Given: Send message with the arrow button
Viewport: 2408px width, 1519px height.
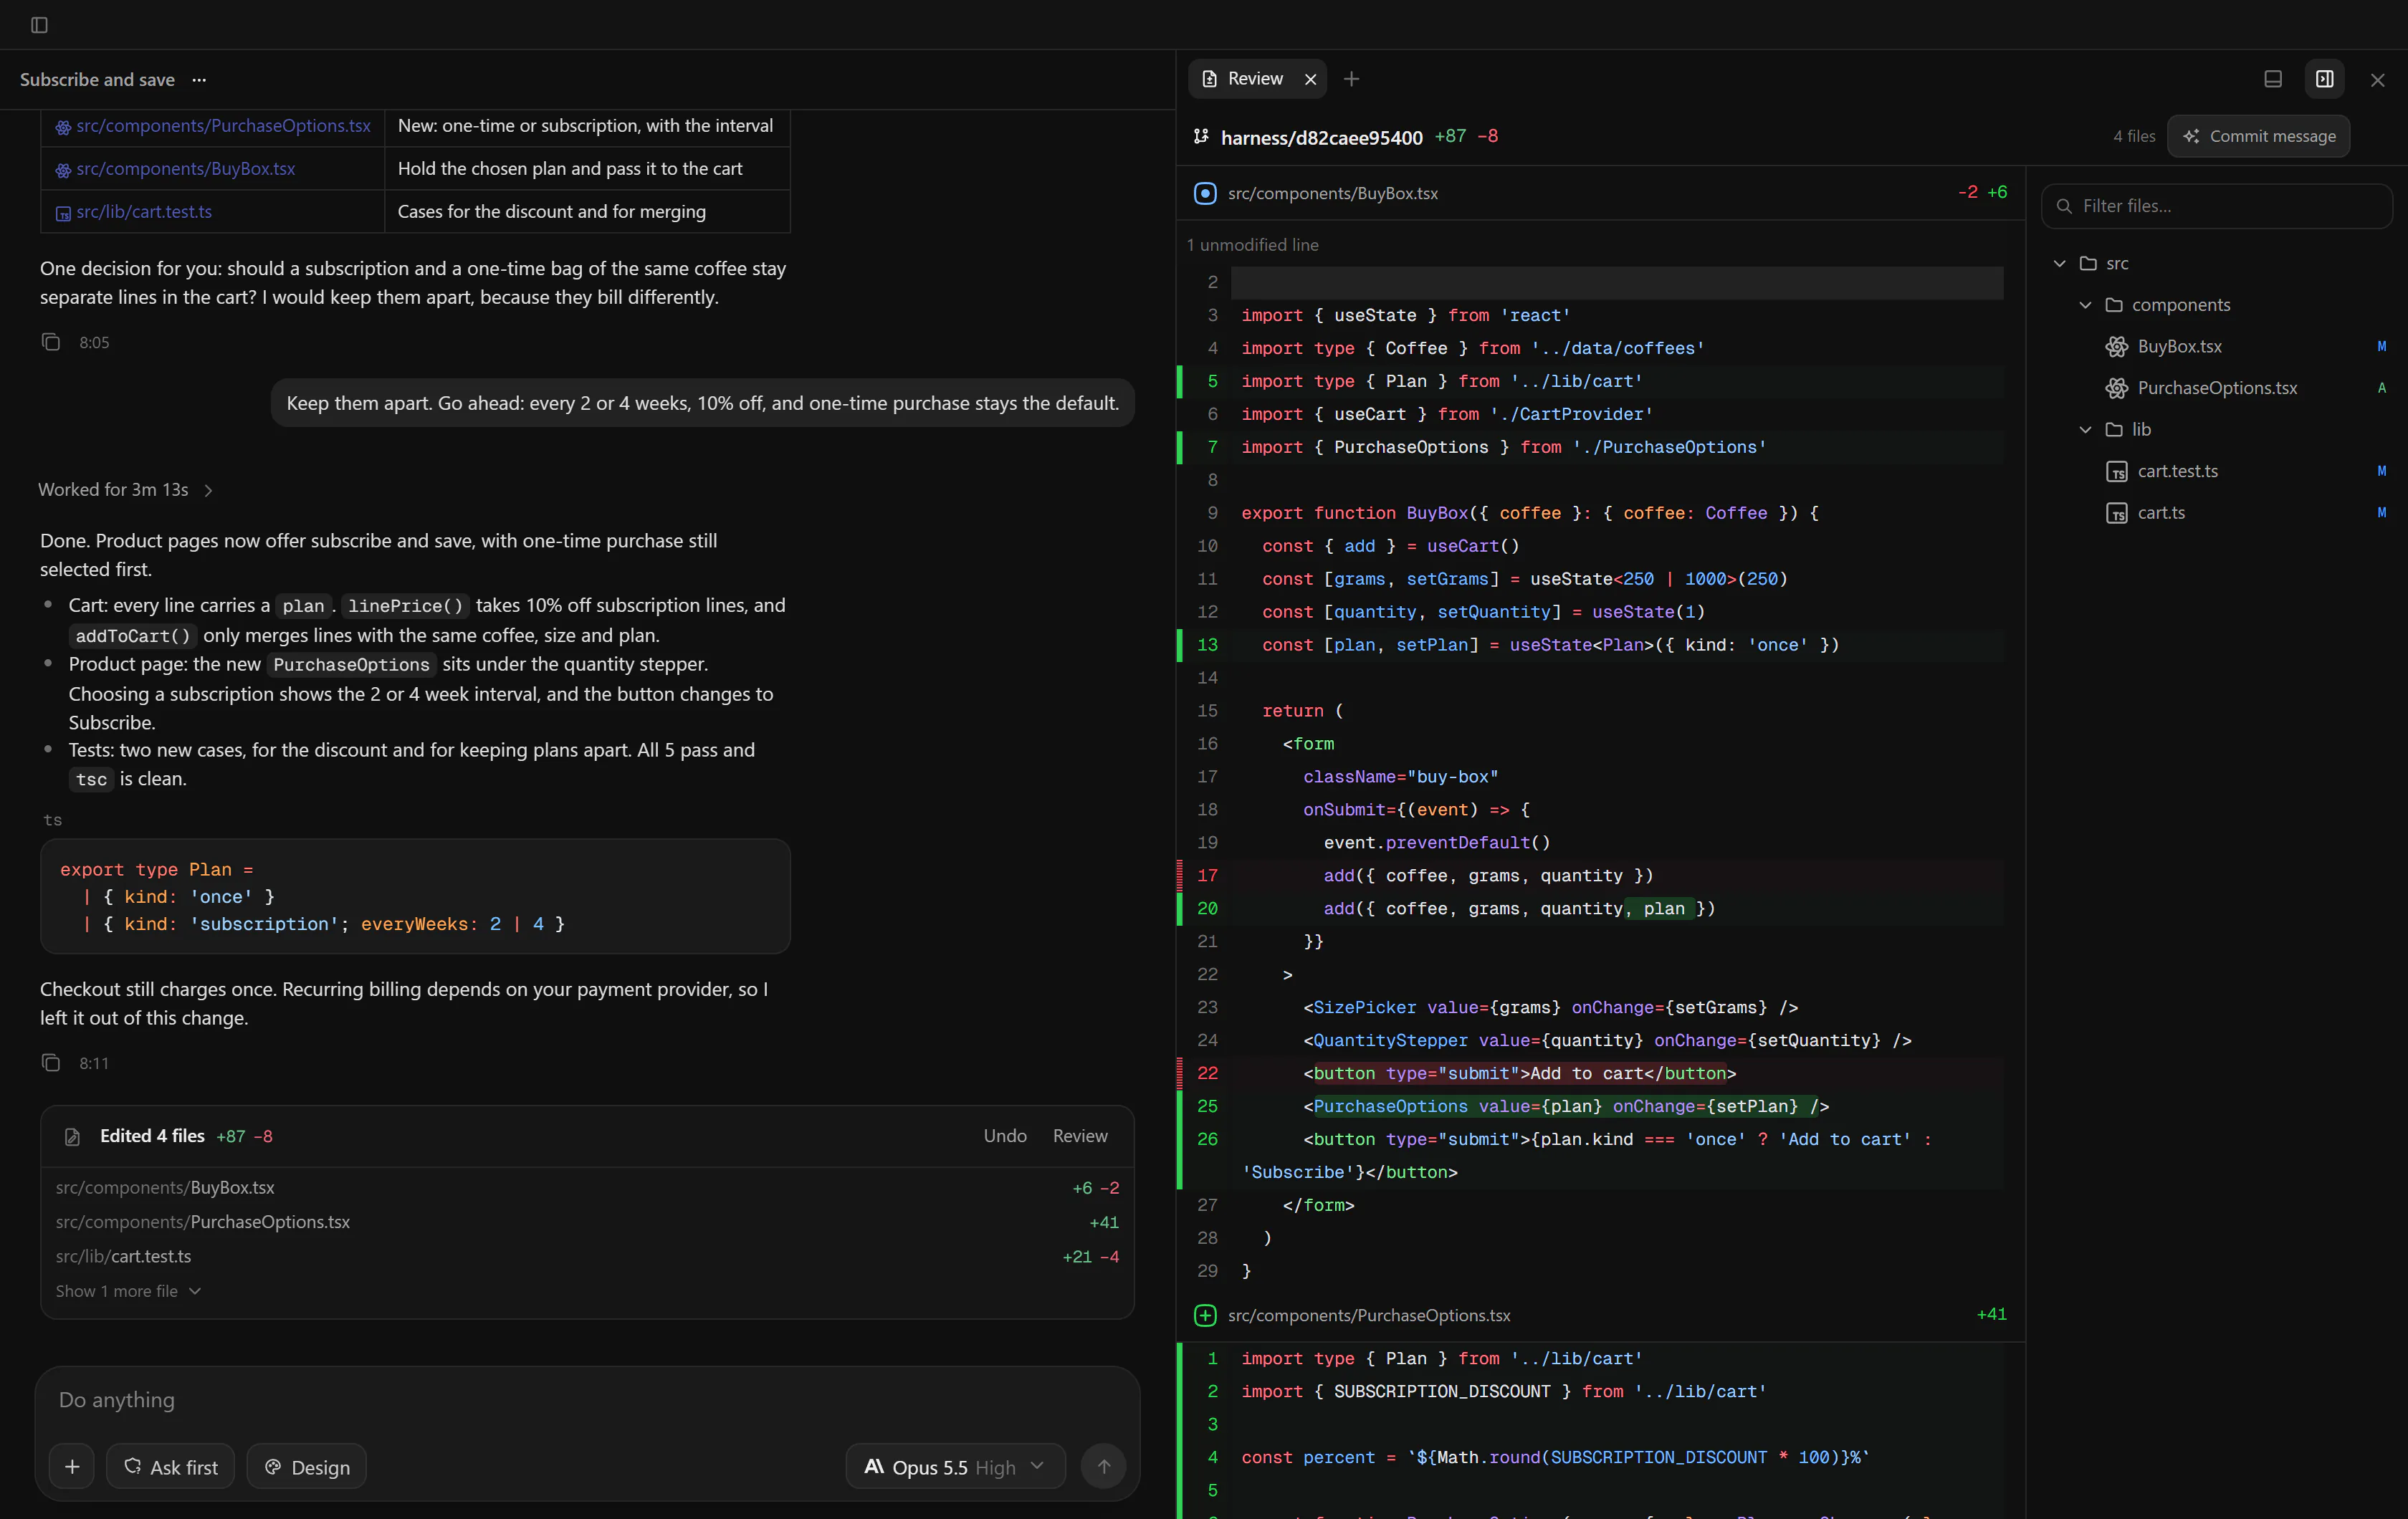Looking at the screenshot, I should (x=1104, y=1467).
